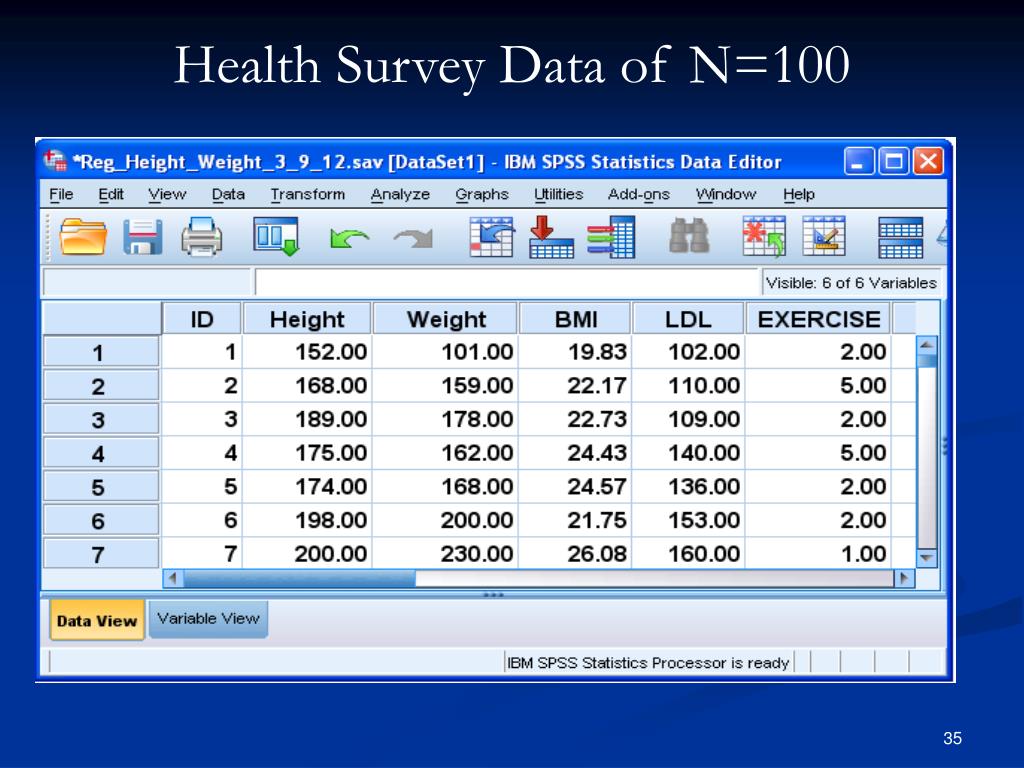Click the Go to variable red arrow icon
Image resolution: width=1024 pixels, height=768 pixels.
(x=551, y=236)
